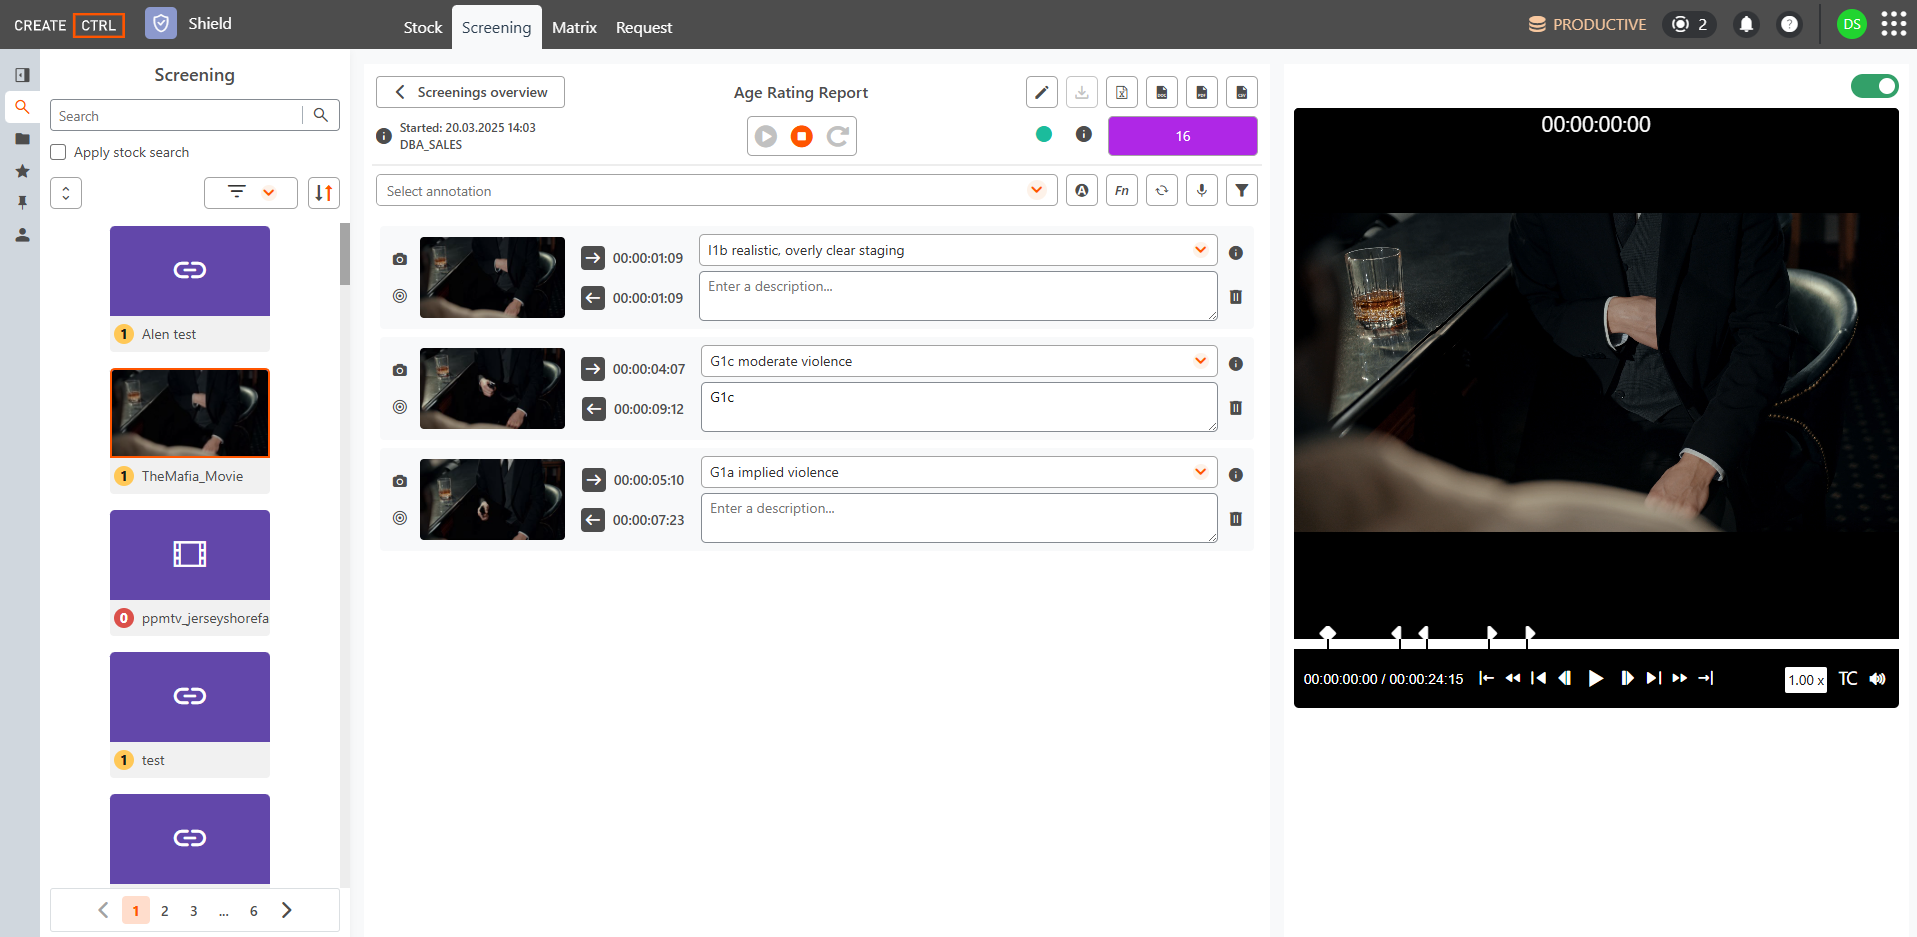Delete the I1b realistic staging annotation
The width and height of the screenshot is (1917, 937).
pyautogui.click(x=1236, y=297)
